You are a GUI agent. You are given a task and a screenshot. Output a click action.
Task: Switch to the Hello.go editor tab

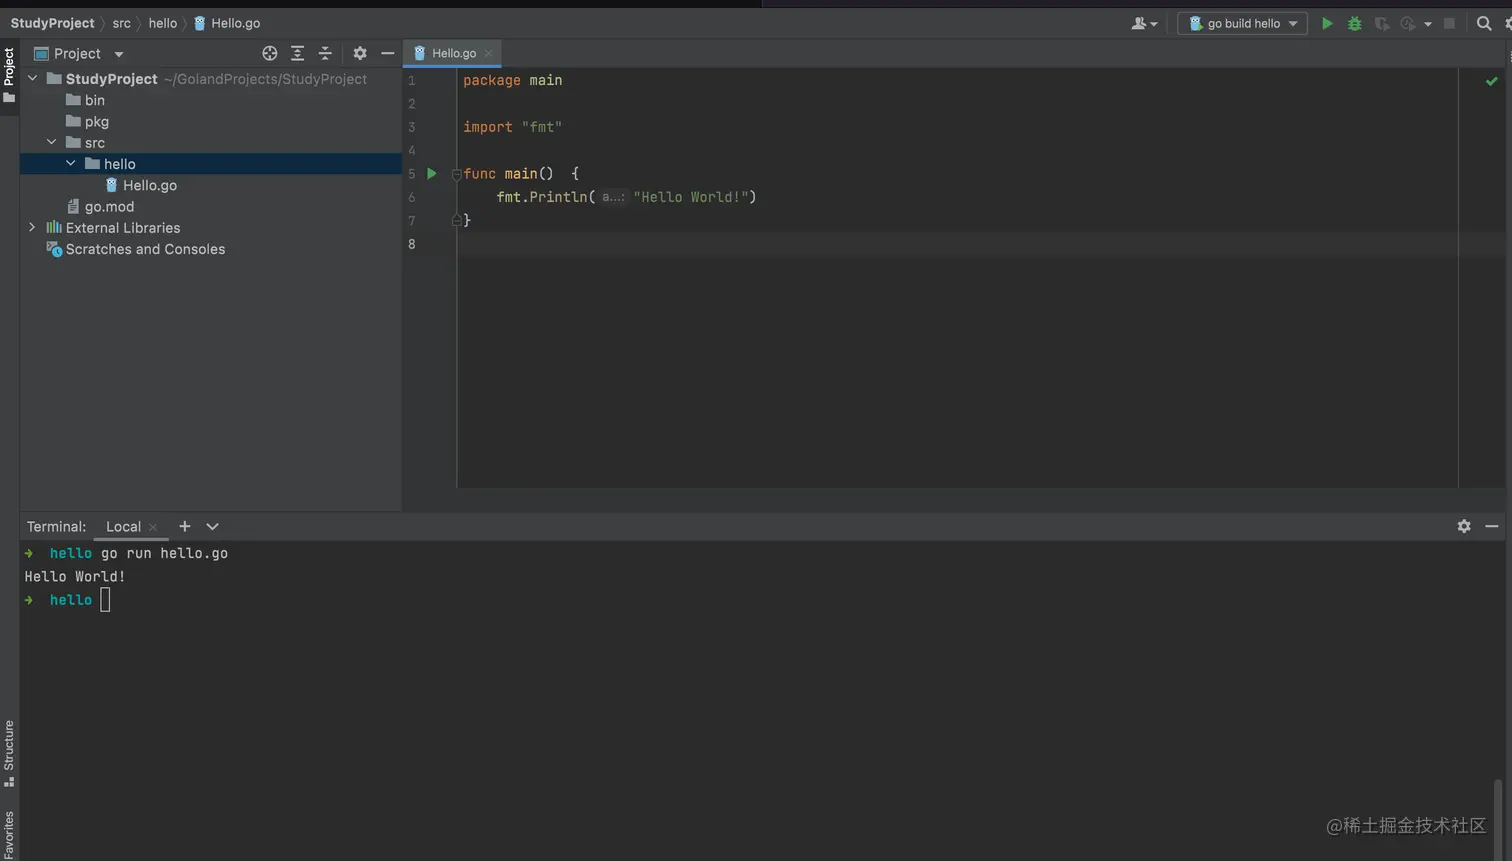(453, 53)
